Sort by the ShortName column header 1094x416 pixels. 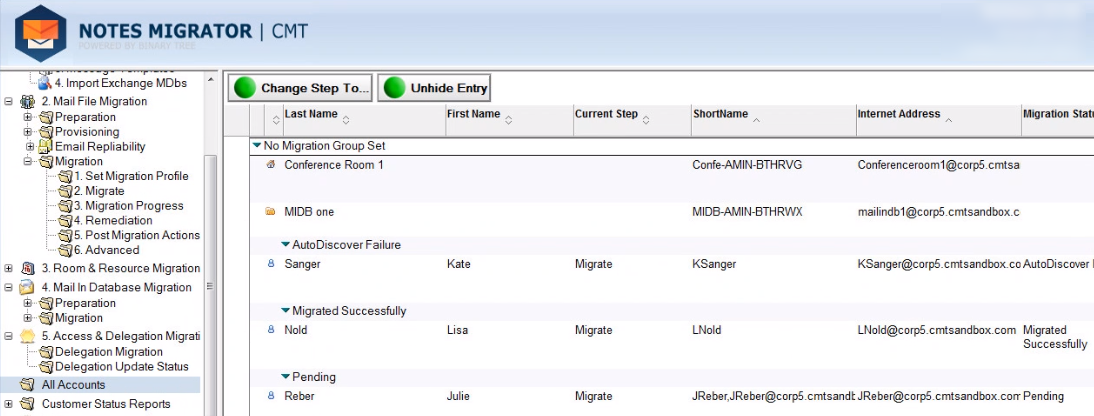(720, 114)
